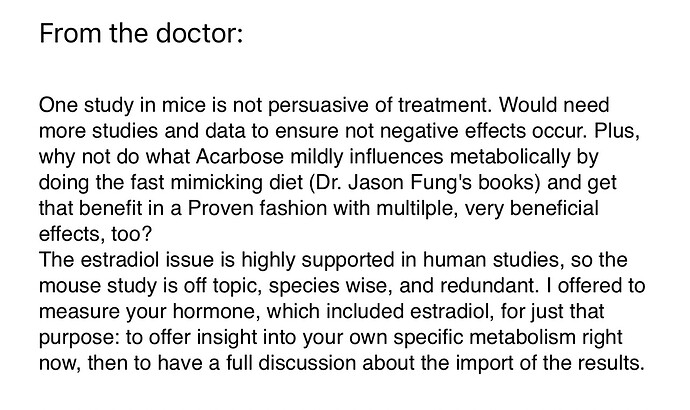Click the word "Plus," ending second line

[617, 131]
